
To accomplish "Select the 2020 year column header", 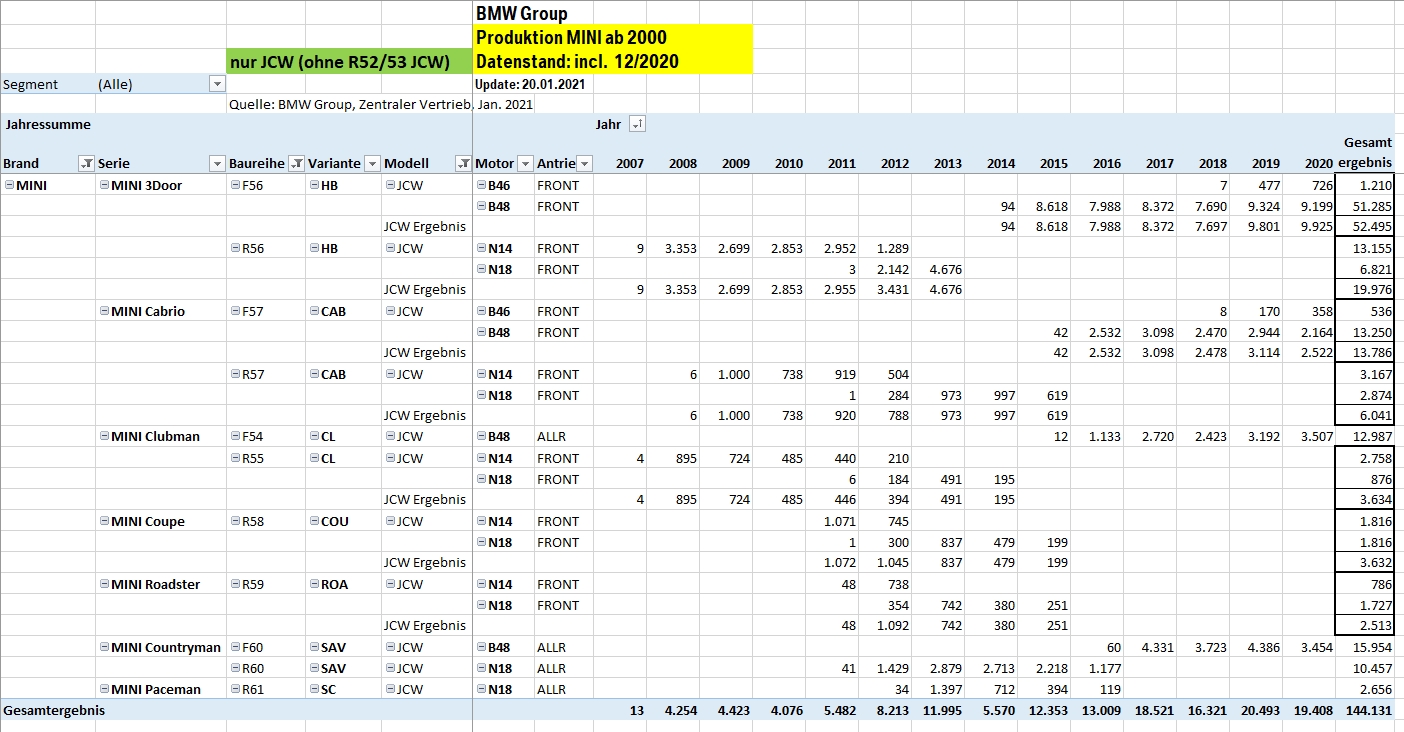I will [1319, 163].
